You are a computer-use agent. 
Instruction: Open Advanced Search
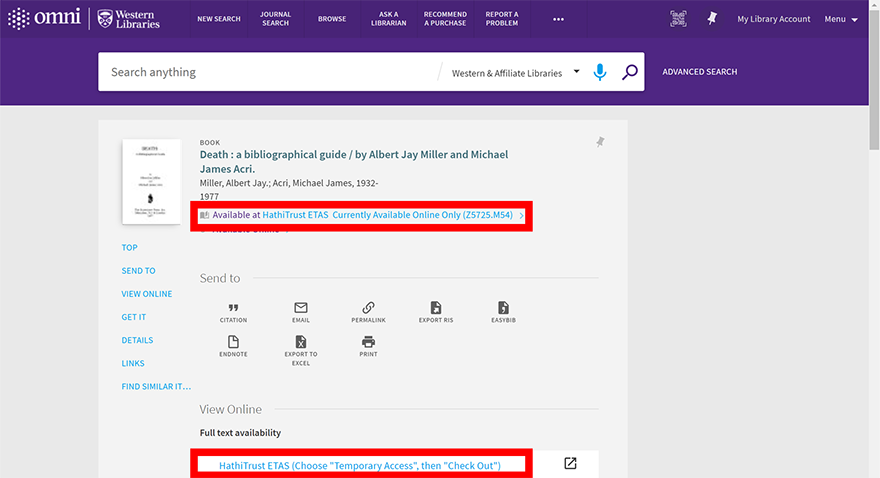point(699,72)
